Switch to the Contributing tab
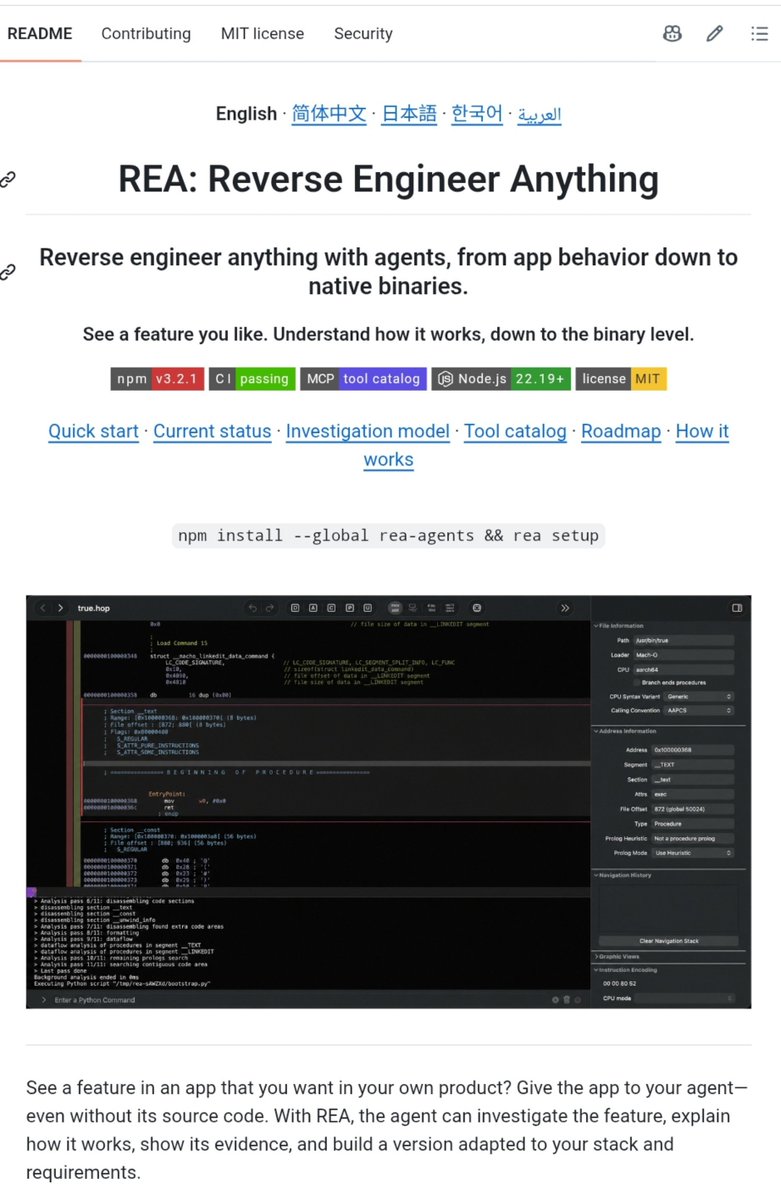Screen dimensions: 781x1200 pyautogui.click(x=146, y=33)
